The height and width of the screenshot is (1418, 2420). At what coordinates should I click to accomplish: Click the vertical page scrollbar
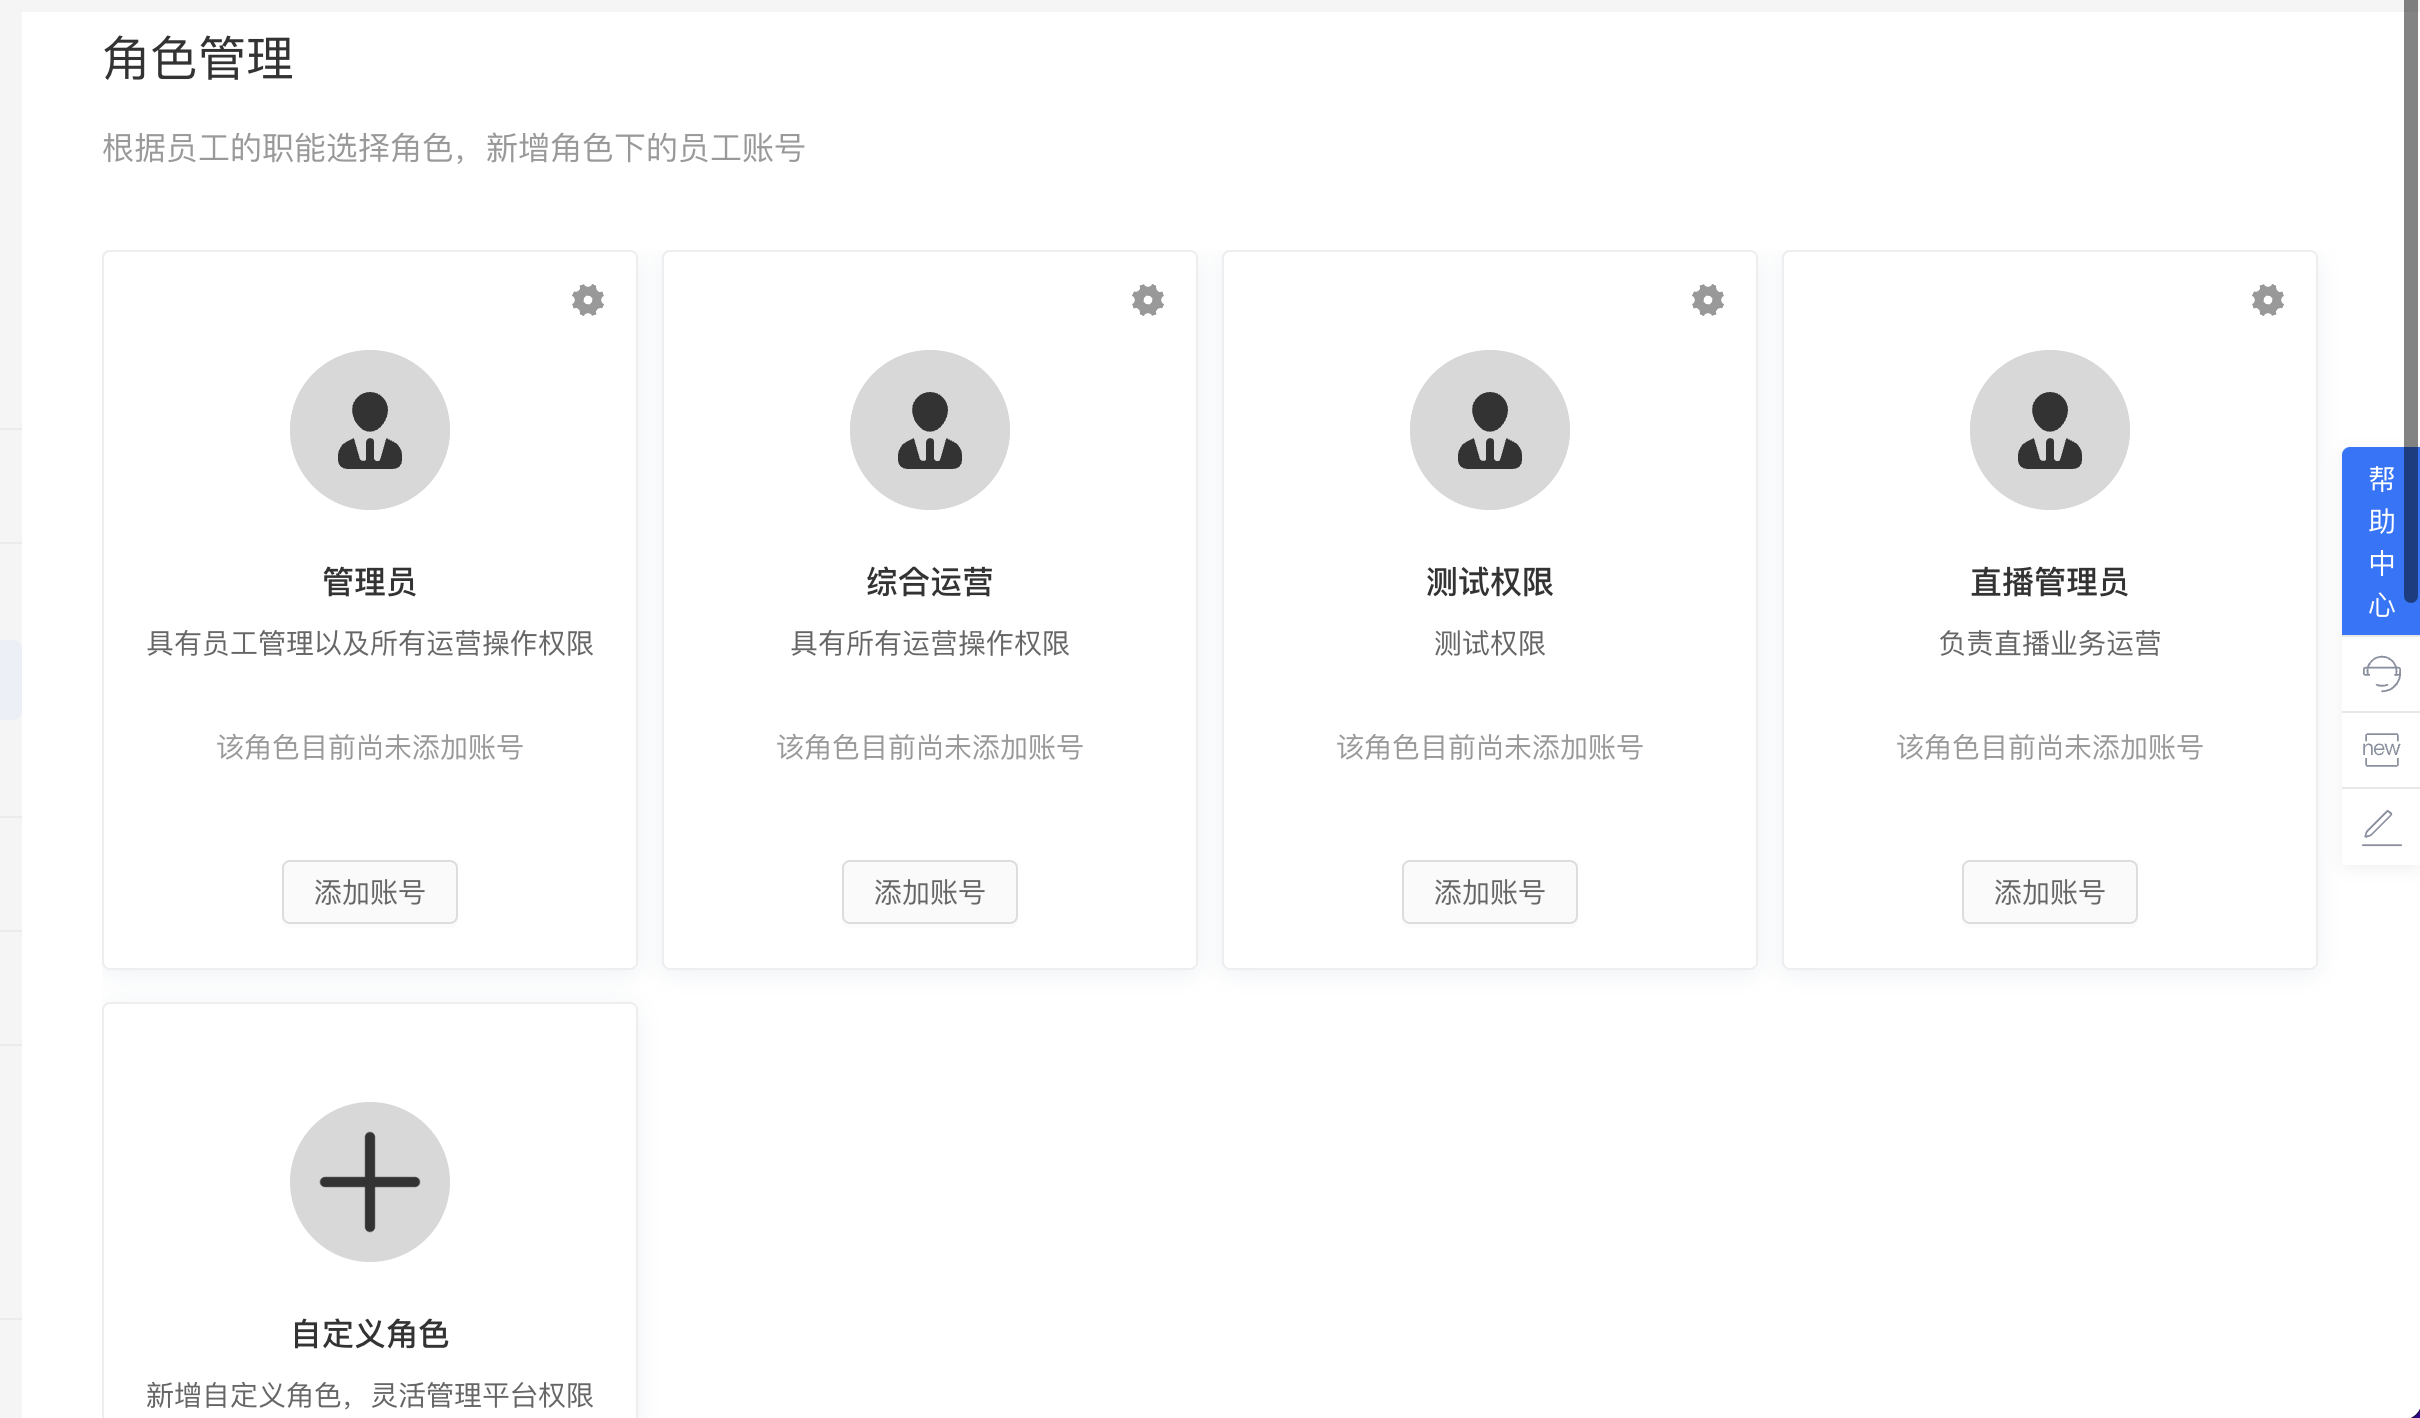pos(2411,300)
